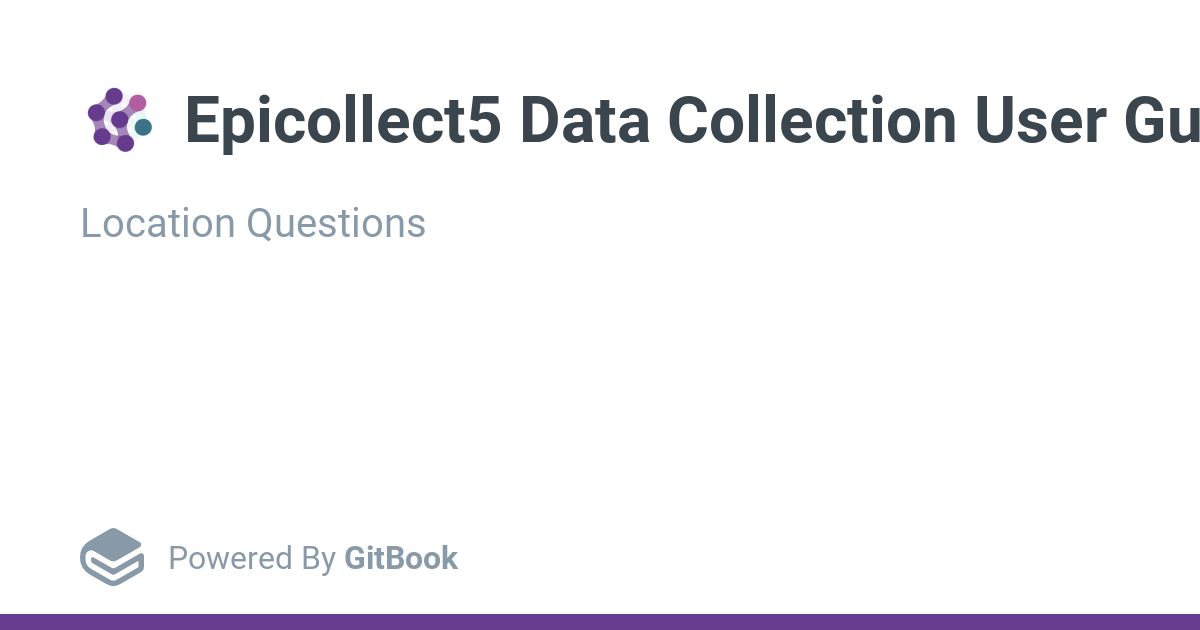Click the top purple dot of the logo
Viewport: 1200px width, 630px height.
(x=114, y=96)
